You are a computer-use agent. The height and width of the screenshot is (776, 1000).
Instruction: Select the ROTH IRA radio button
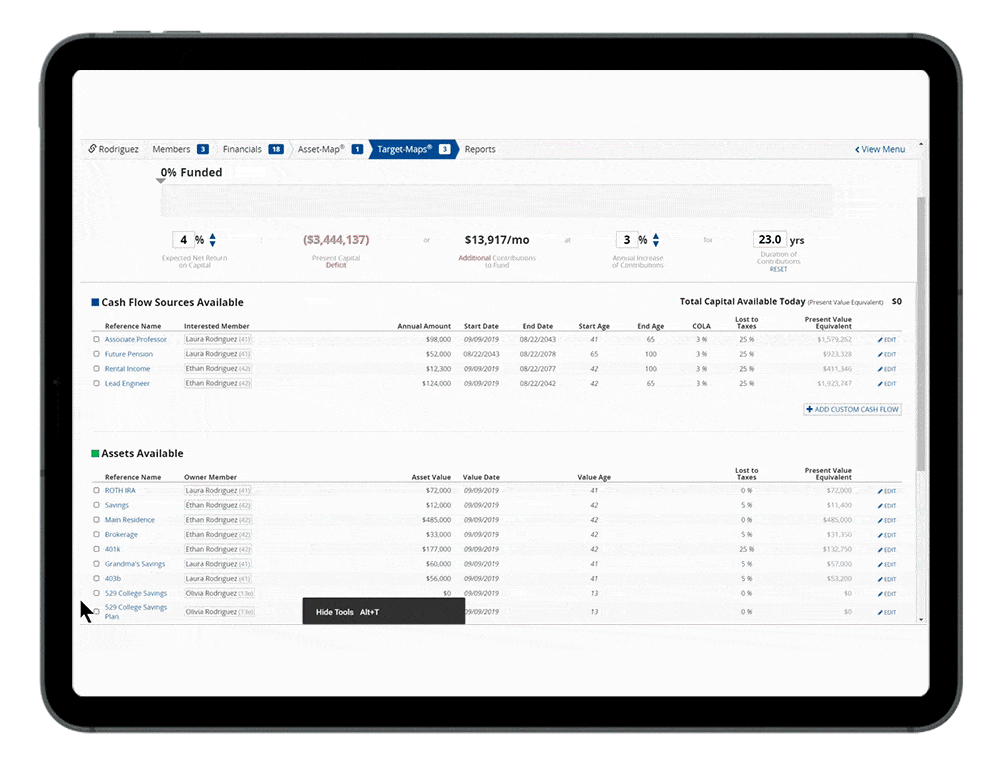[96, 490]
